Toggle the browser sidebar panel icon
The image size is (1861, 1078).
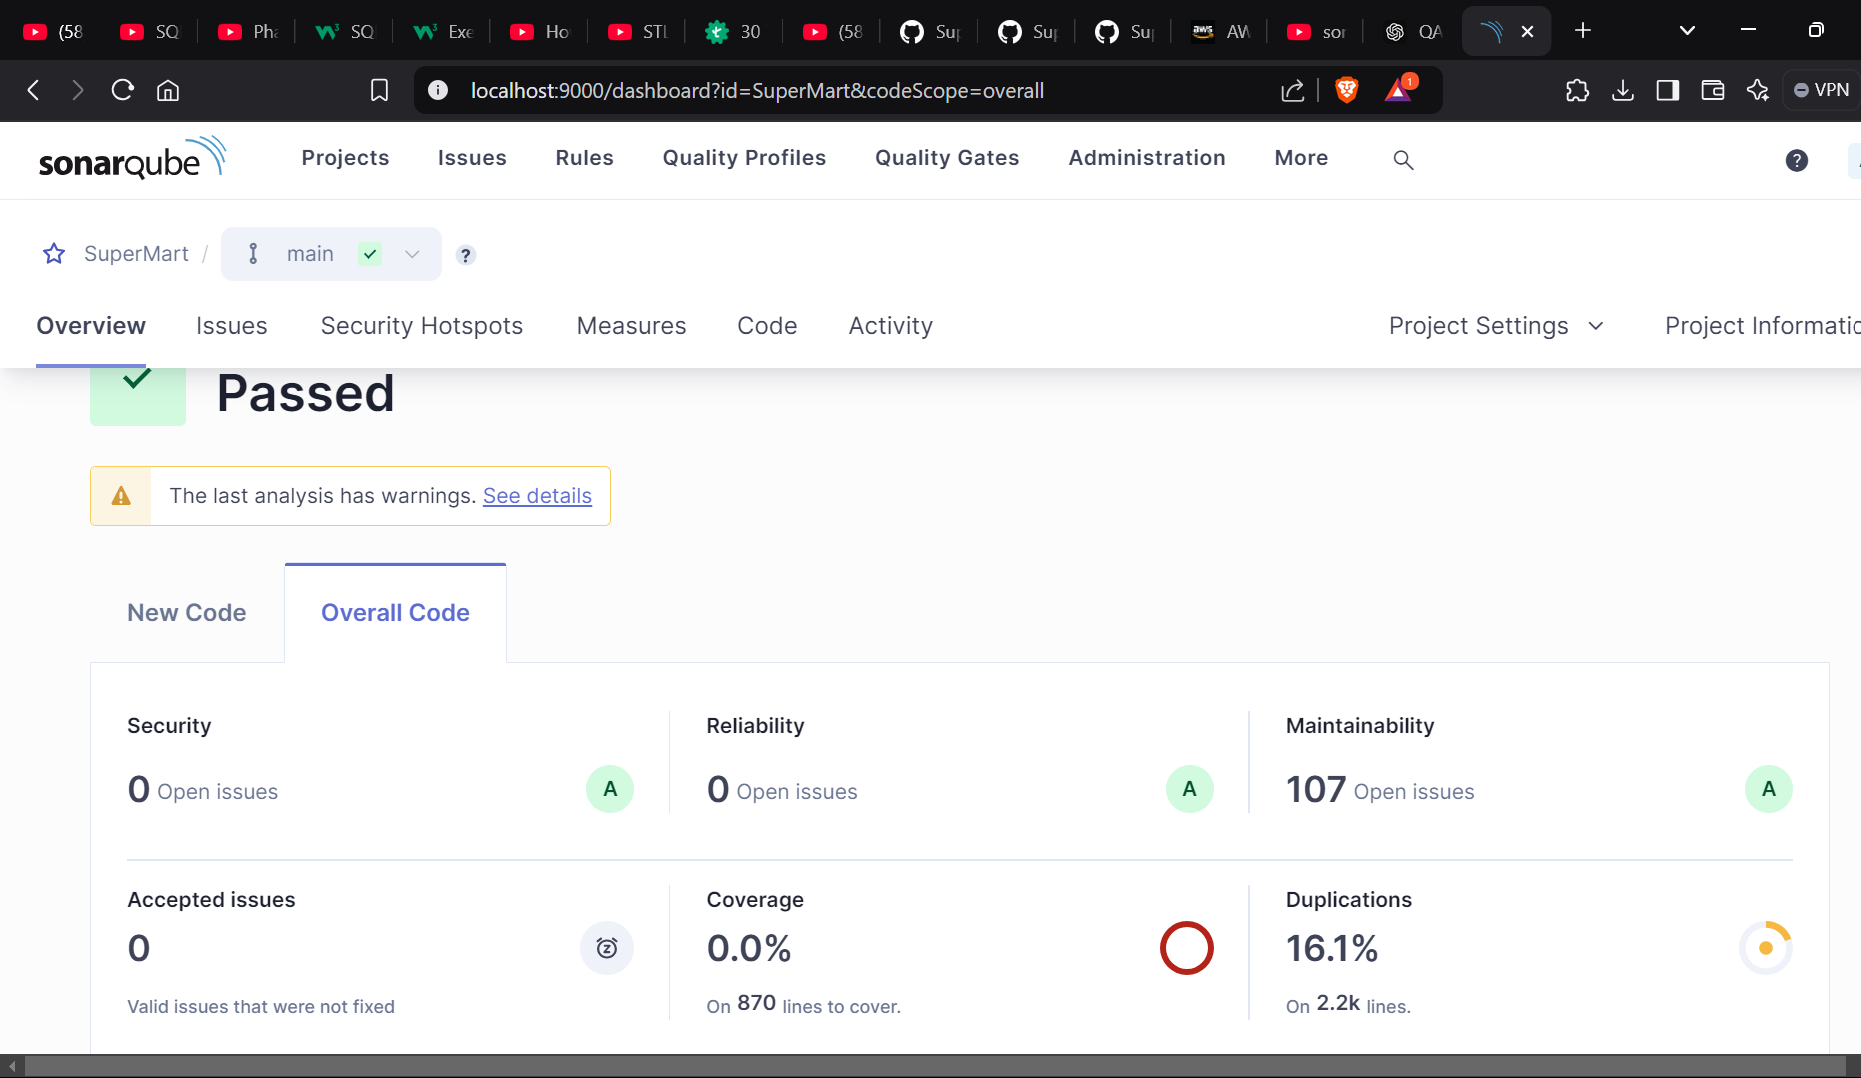coord(1667,91)
